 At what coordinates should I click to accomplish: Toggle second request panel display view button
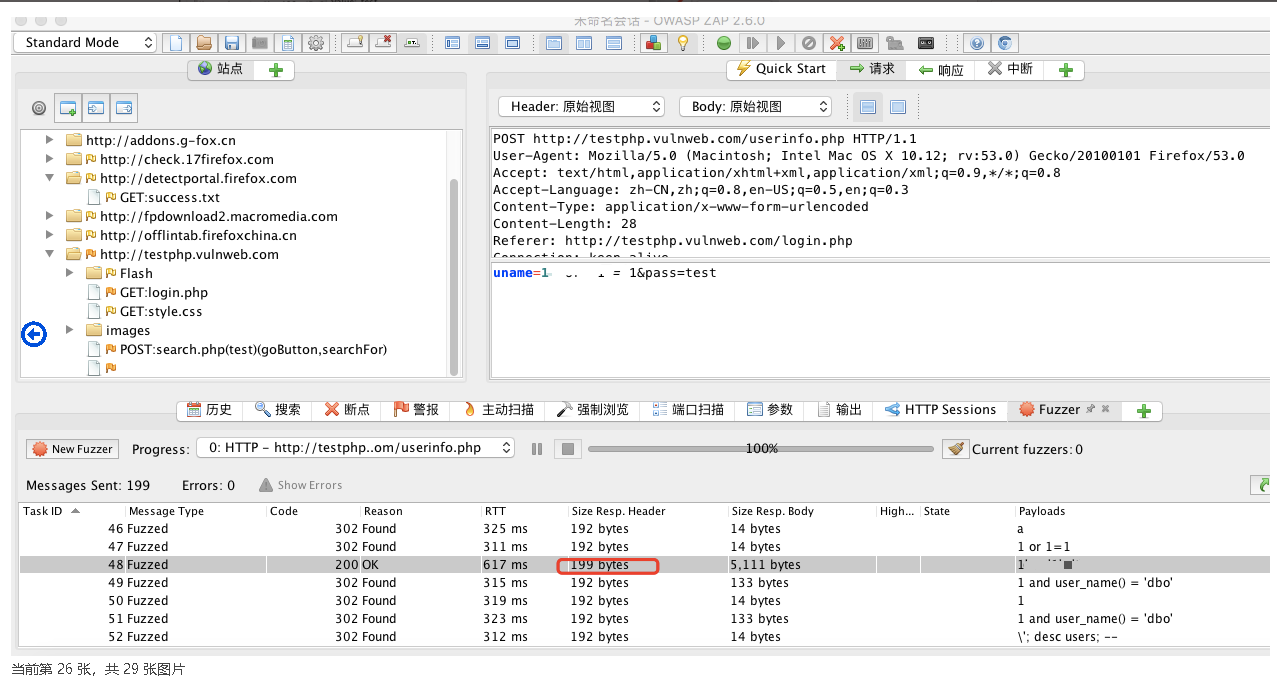click(897, 107)
